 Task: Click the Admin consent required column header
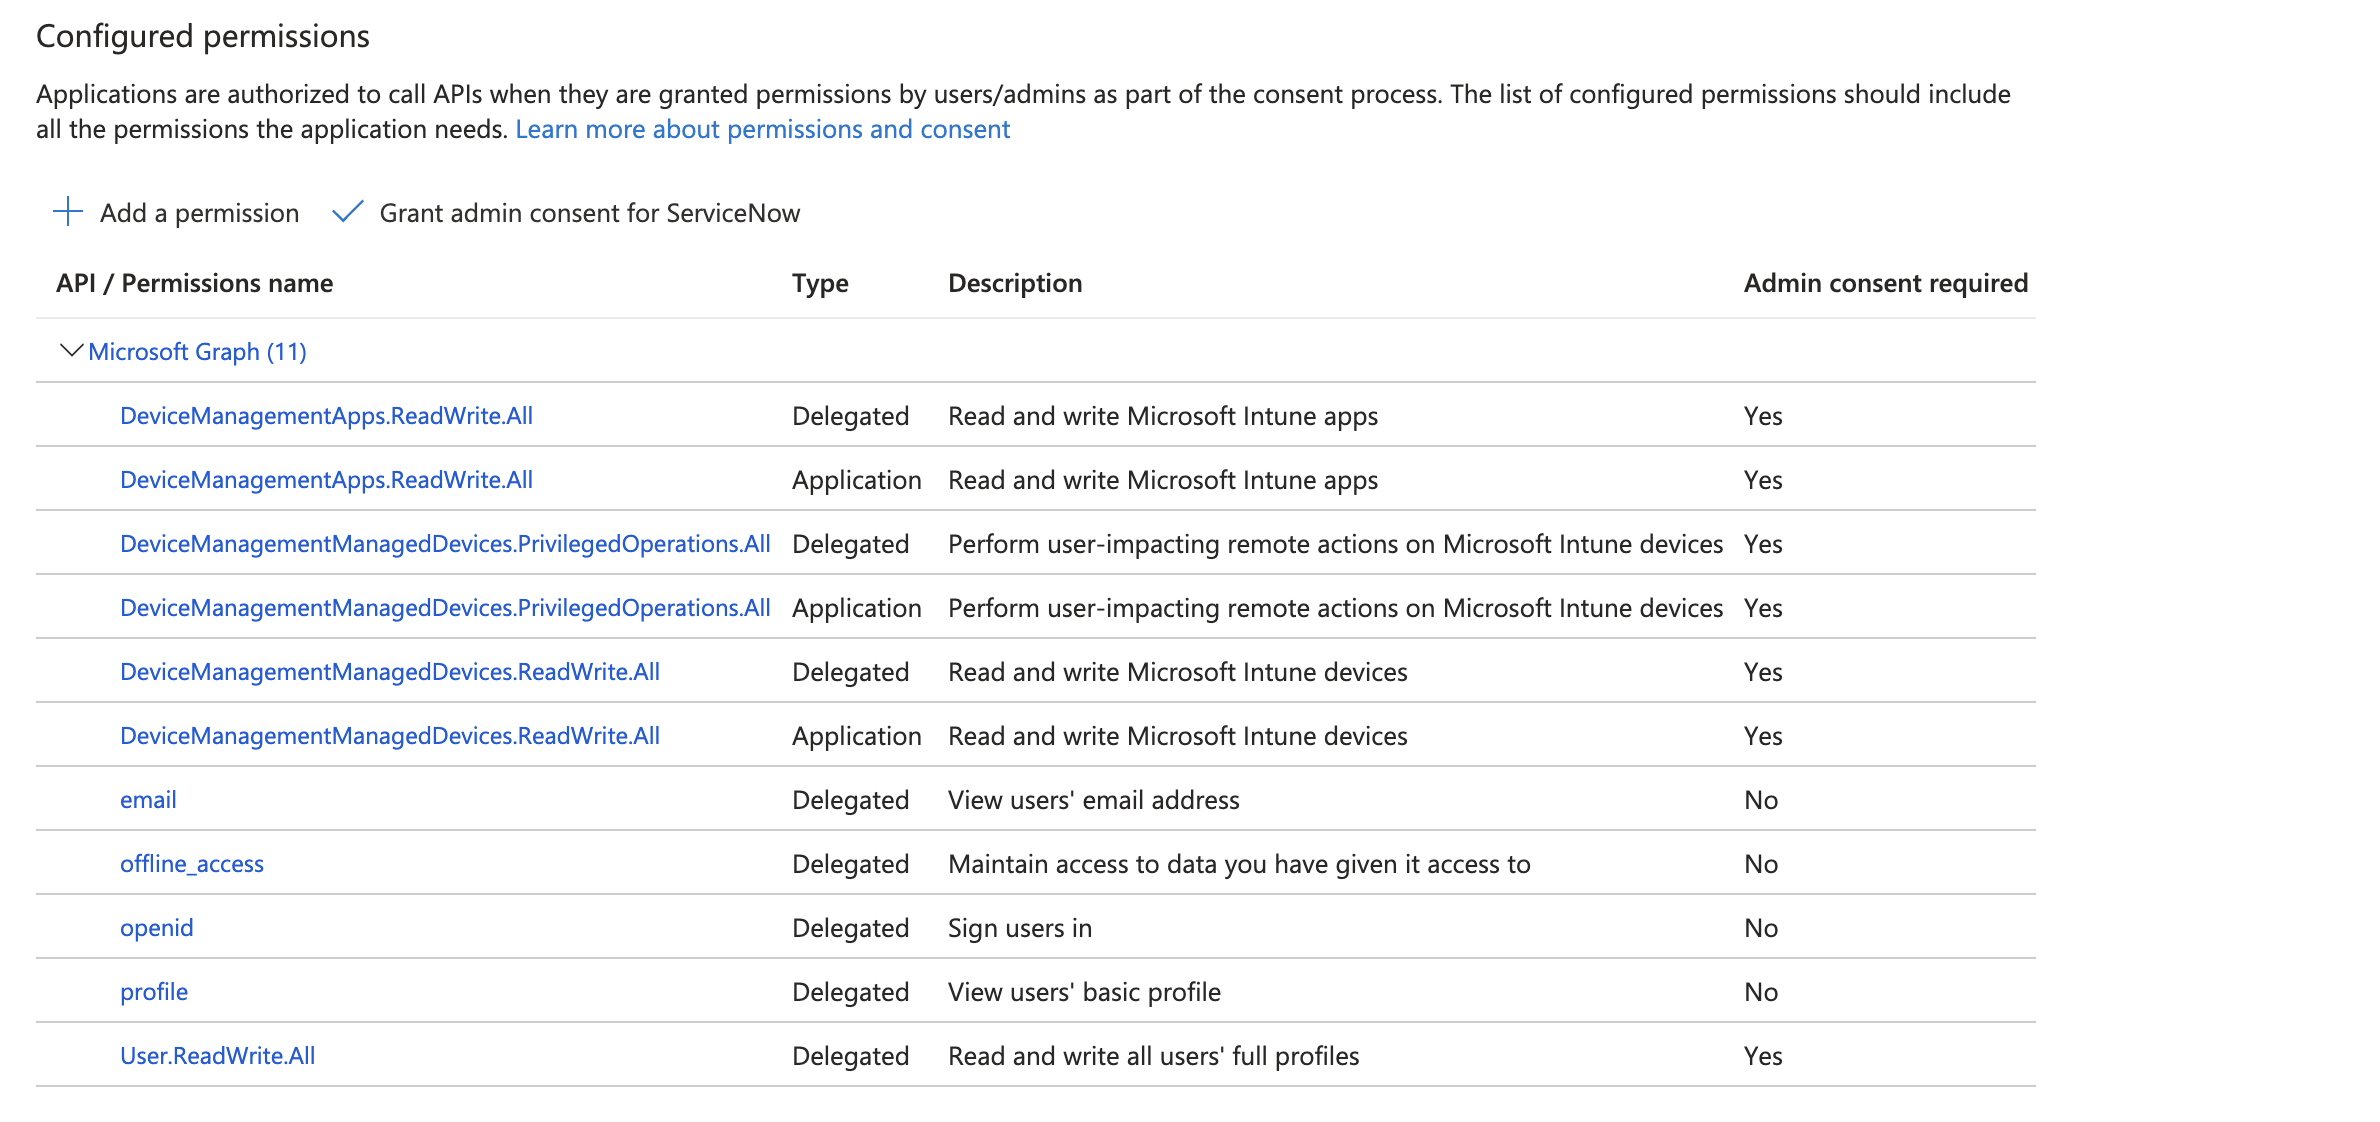1886,283
